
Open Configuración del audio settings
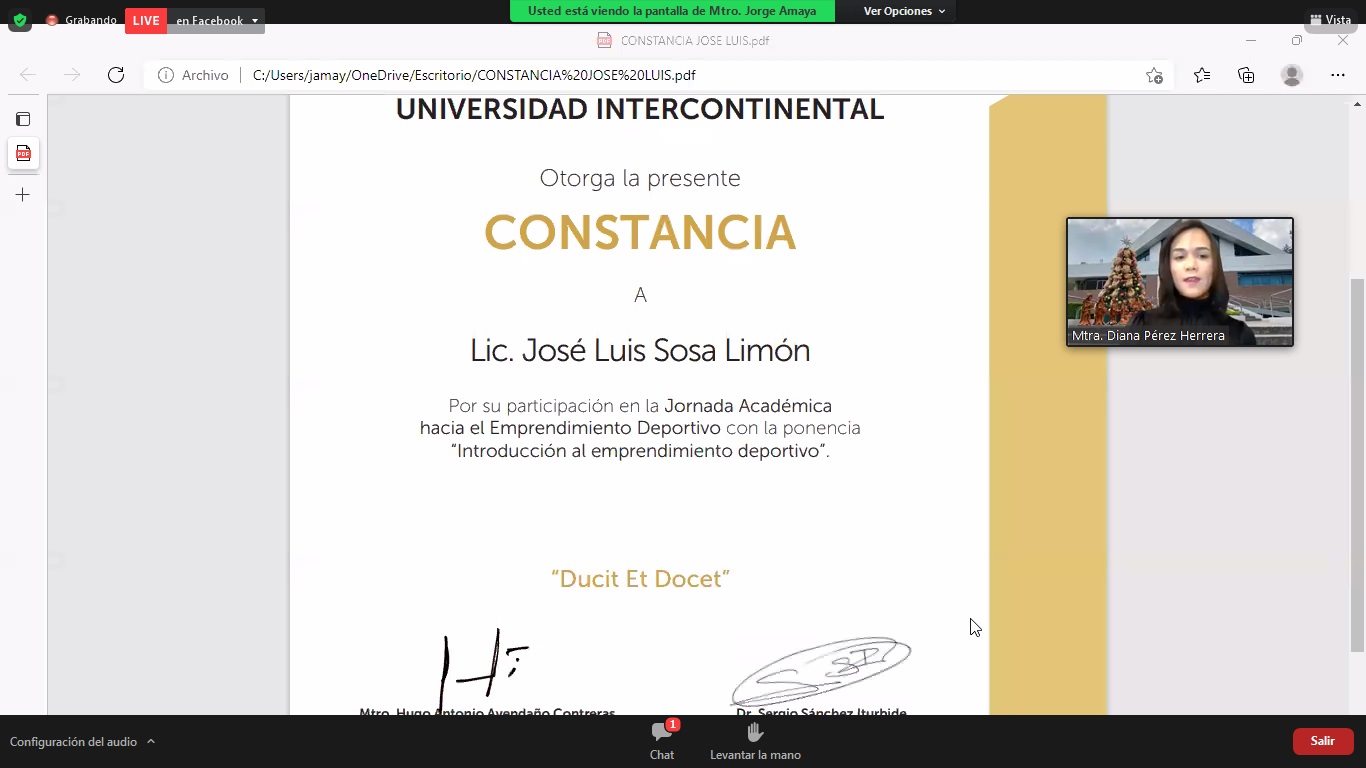[x=73, y=742]
